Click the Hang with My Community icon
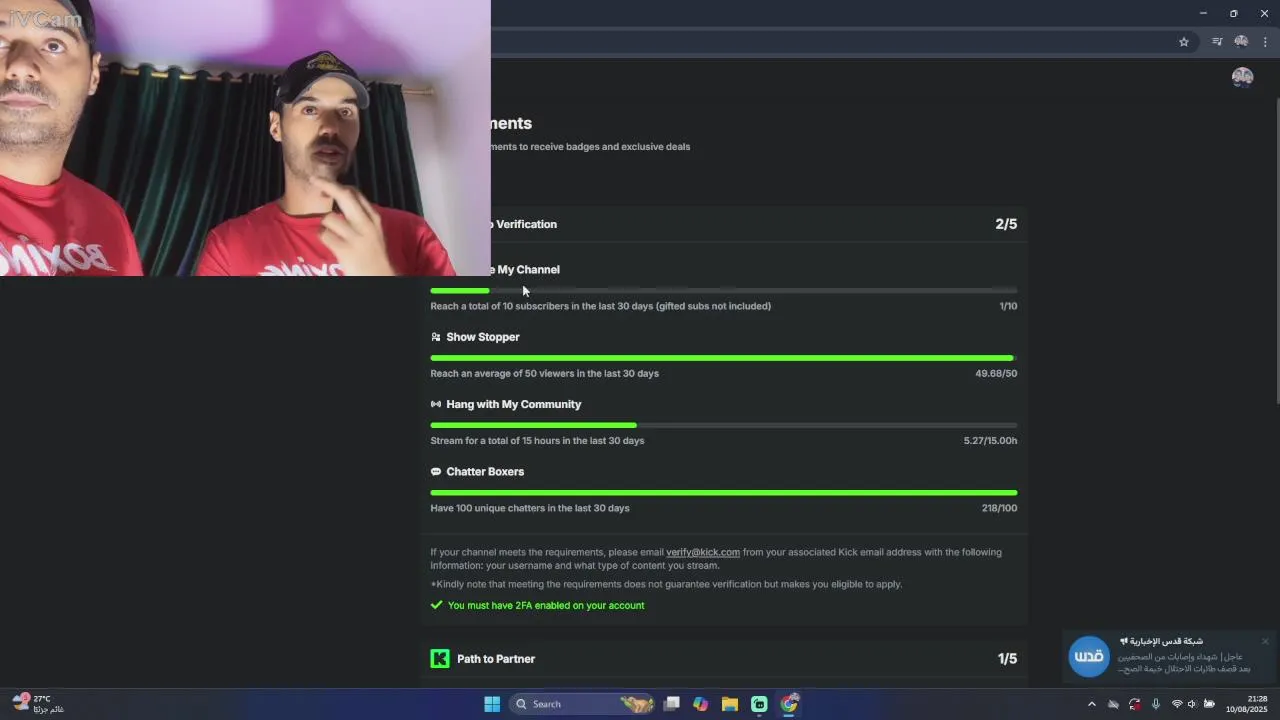Screen dimensions: 1280x720 (436, 404)
